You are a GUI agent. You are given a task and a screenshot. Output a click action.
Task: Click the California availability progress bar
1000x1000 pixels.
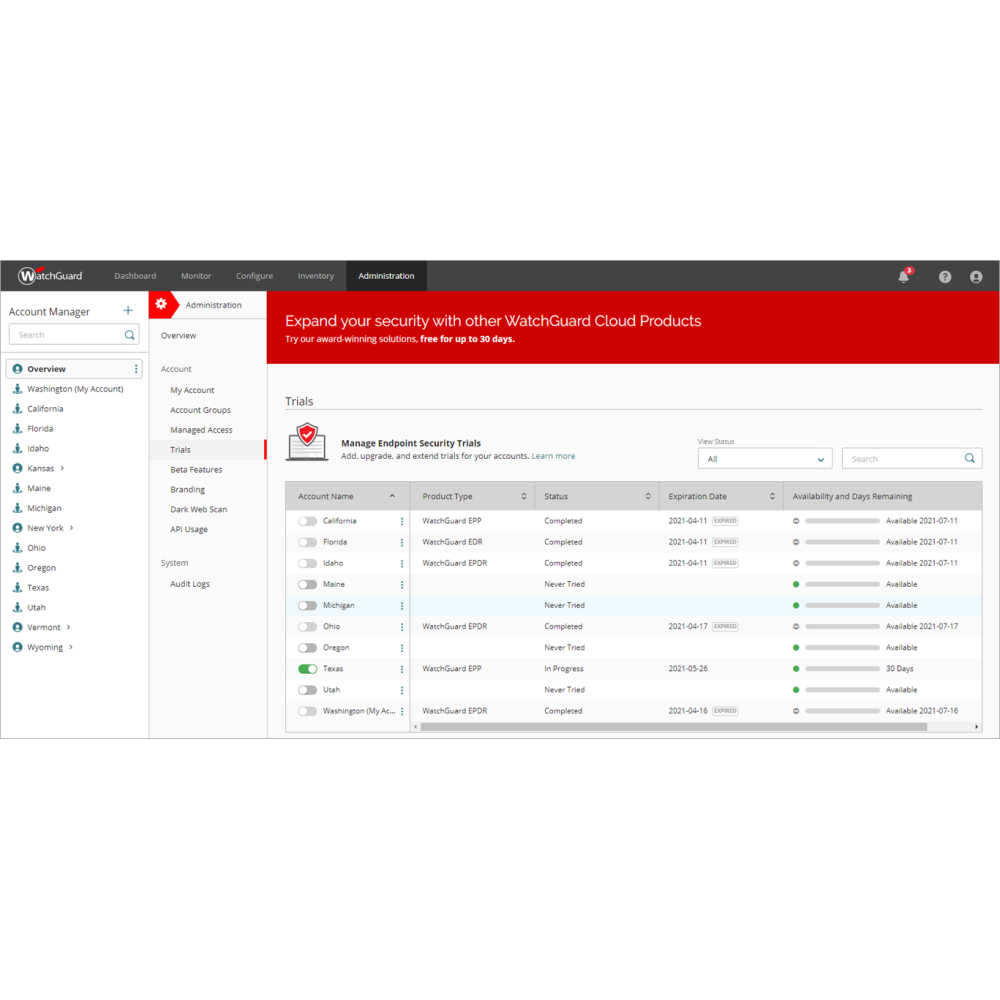click(x=842, y=521)
